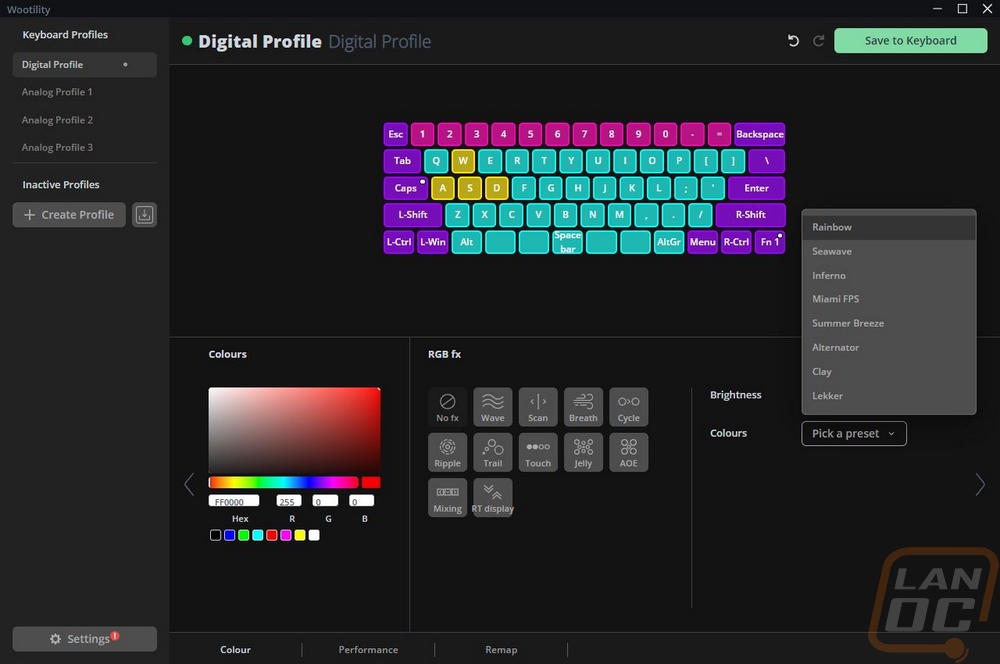Click the Create Profile button
1000x664 pixels.
pos(69,215)
